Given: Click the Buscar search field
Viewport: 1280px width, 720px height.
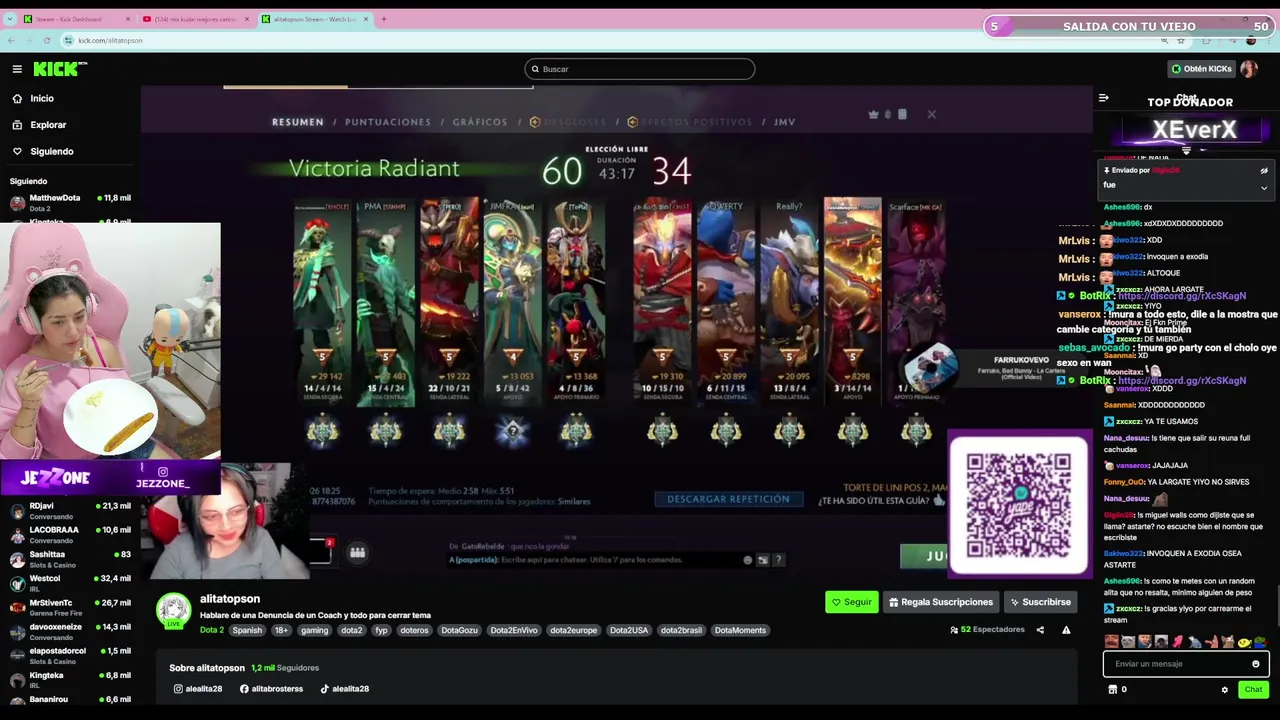Looking at the screenshot, I should [x=640, y=69].
